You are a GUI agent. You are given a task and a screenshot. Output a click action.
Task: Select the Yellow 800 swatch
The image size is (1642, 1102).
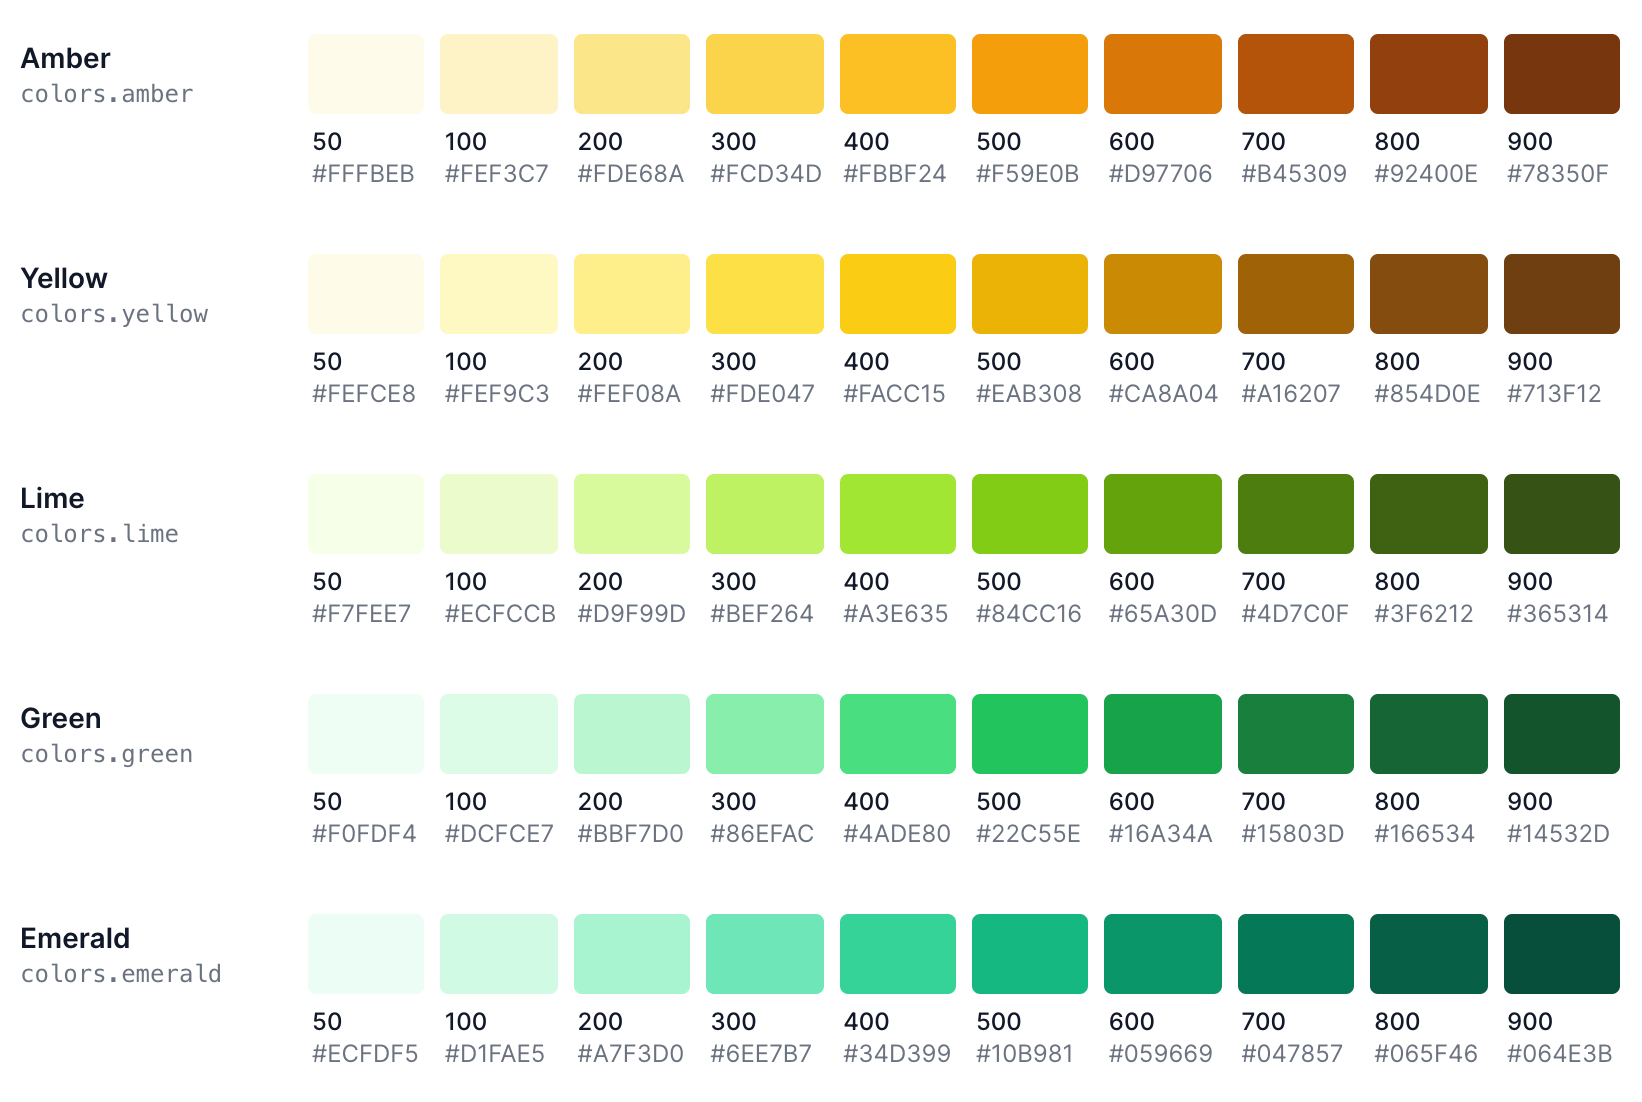tap(1429, 294)
